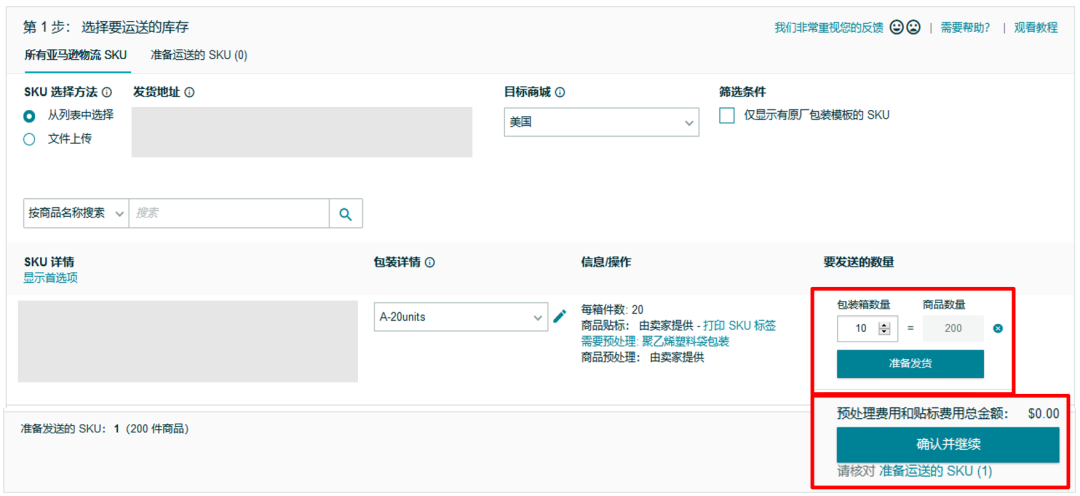Click the happy face feedback icon

(x=897, y=28)
